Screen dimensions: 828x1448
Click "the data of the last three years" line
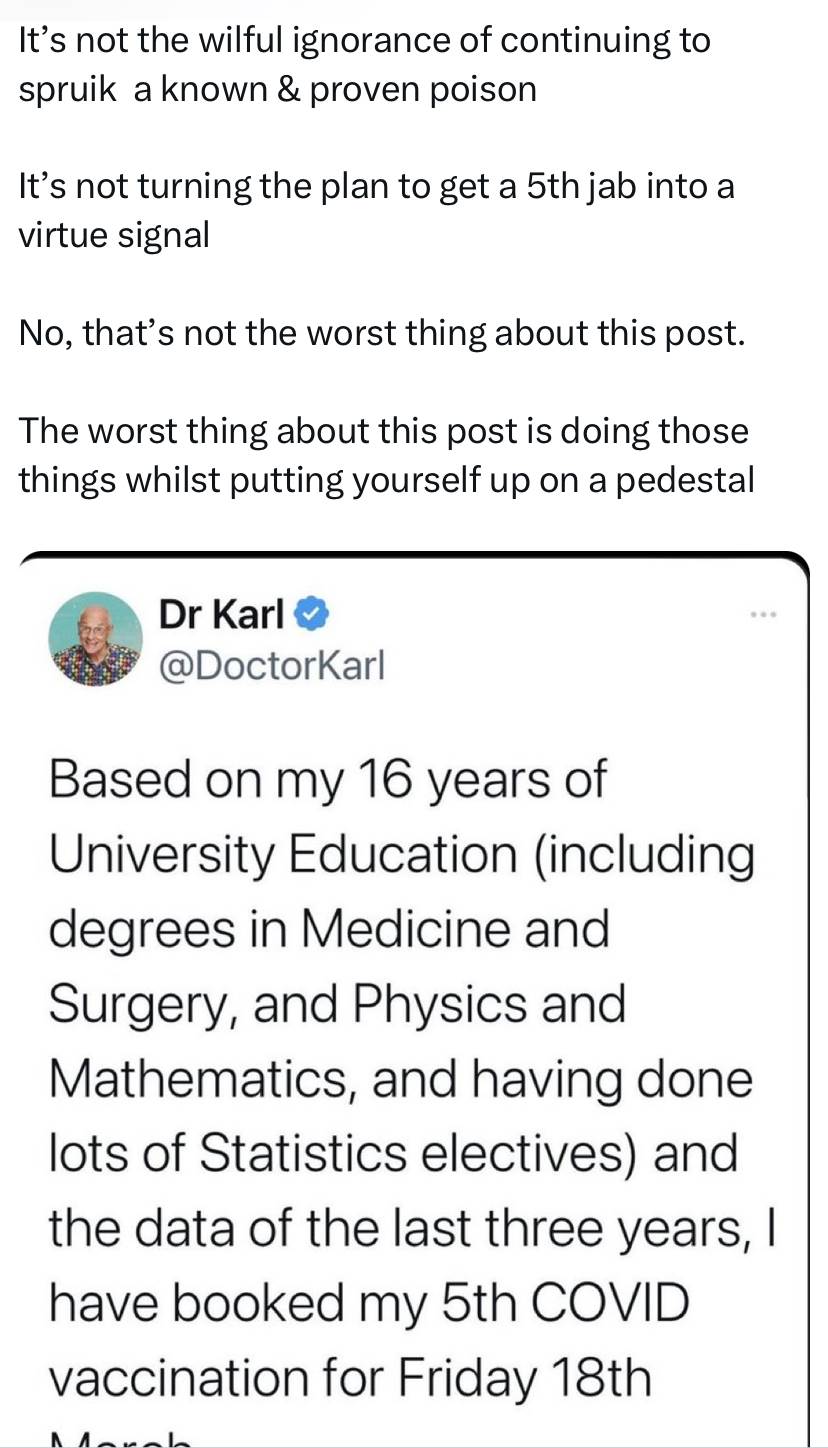(412, 1228)
